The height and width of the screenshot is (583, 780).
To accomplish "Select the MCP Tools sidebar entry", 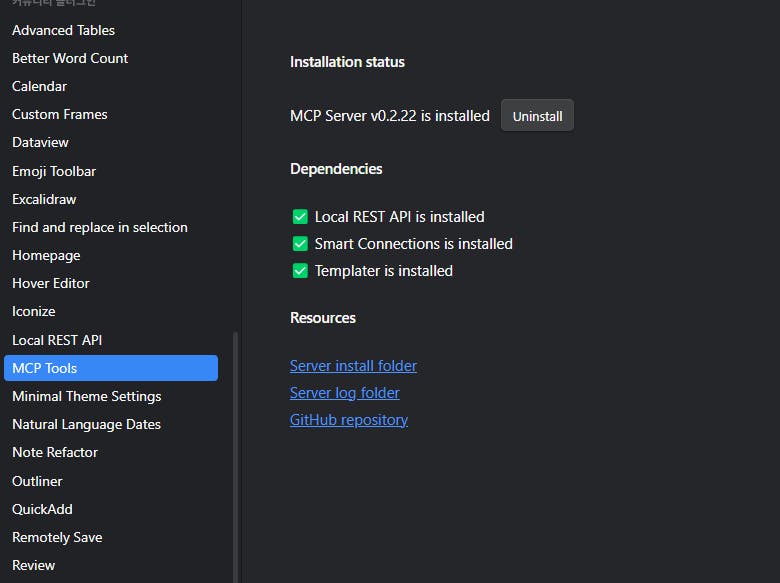I will pos(110,368).
